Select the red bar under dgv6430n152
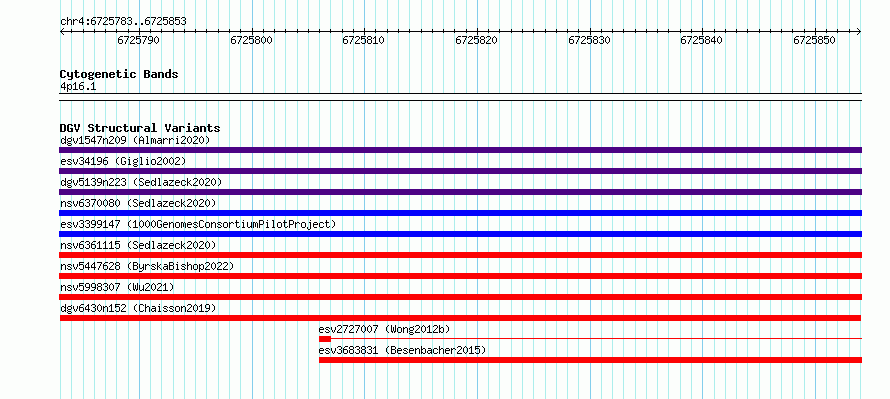890x399 pixels. point(460,318)
